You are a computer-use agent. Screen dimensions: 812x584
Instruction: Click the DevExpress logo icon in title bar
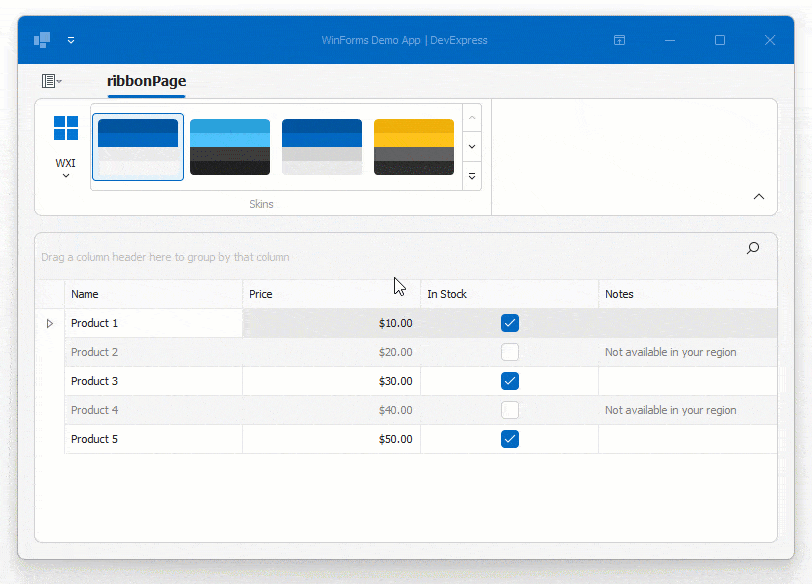point(41,39)
